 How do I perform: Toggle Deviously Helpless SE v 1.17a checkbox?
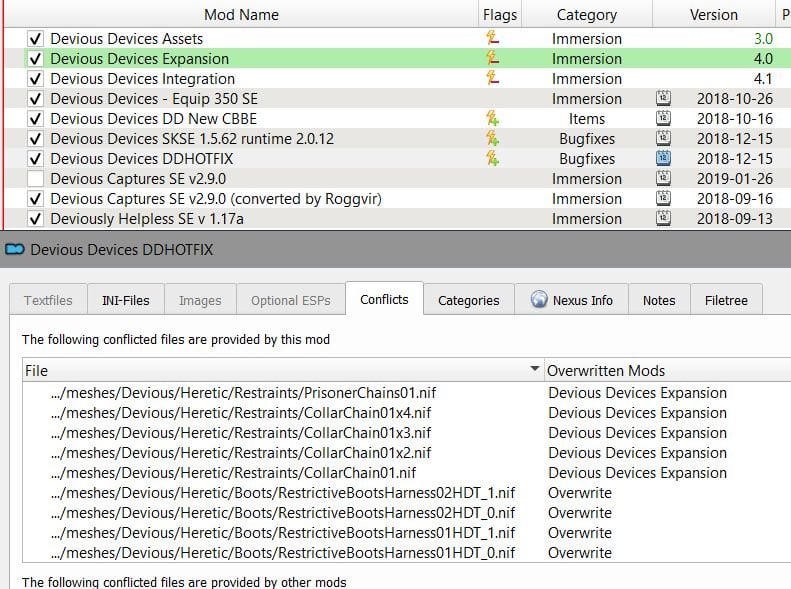[35, 219]
